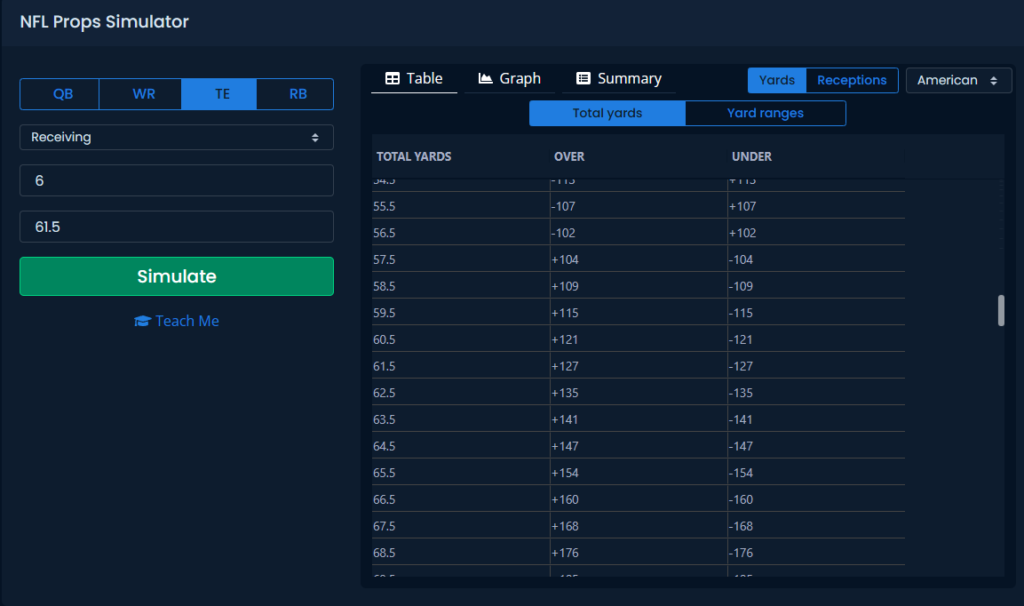Click the -141 under odds cell
This screenshot has width=1024, height=606.
pyautogui.click(x=816, y=420)
